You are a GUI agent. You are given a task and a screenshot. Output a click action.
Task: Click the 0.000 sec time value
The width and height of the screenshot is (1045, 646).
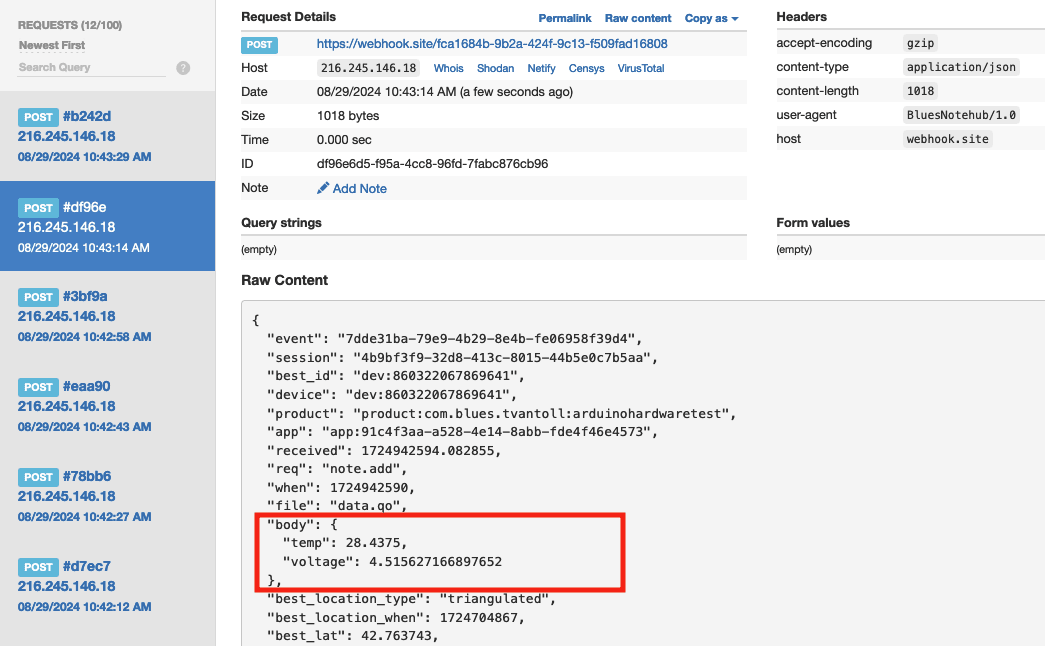pyautogui.click(x=344, y=140)
